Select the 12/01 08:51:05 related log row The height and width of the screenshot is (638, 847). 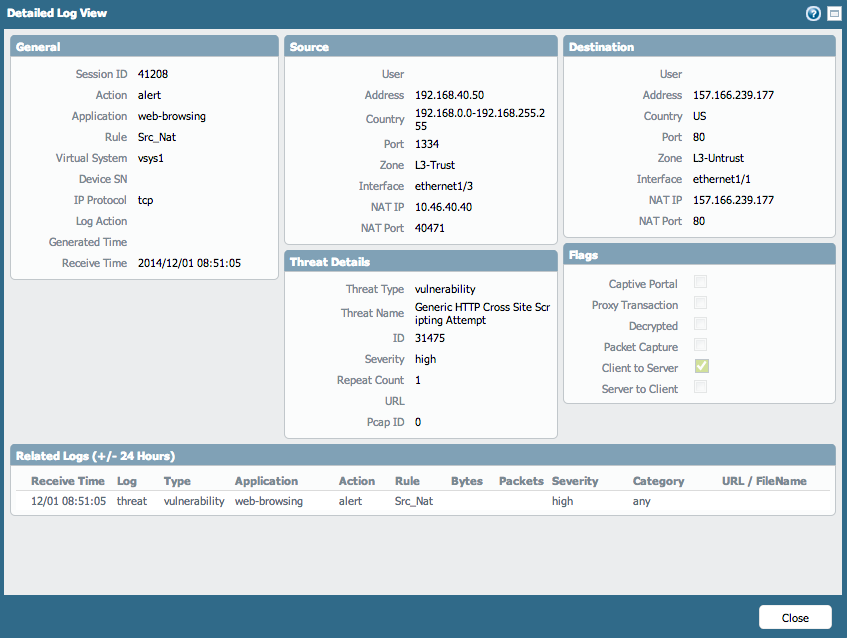coord(68,501)
